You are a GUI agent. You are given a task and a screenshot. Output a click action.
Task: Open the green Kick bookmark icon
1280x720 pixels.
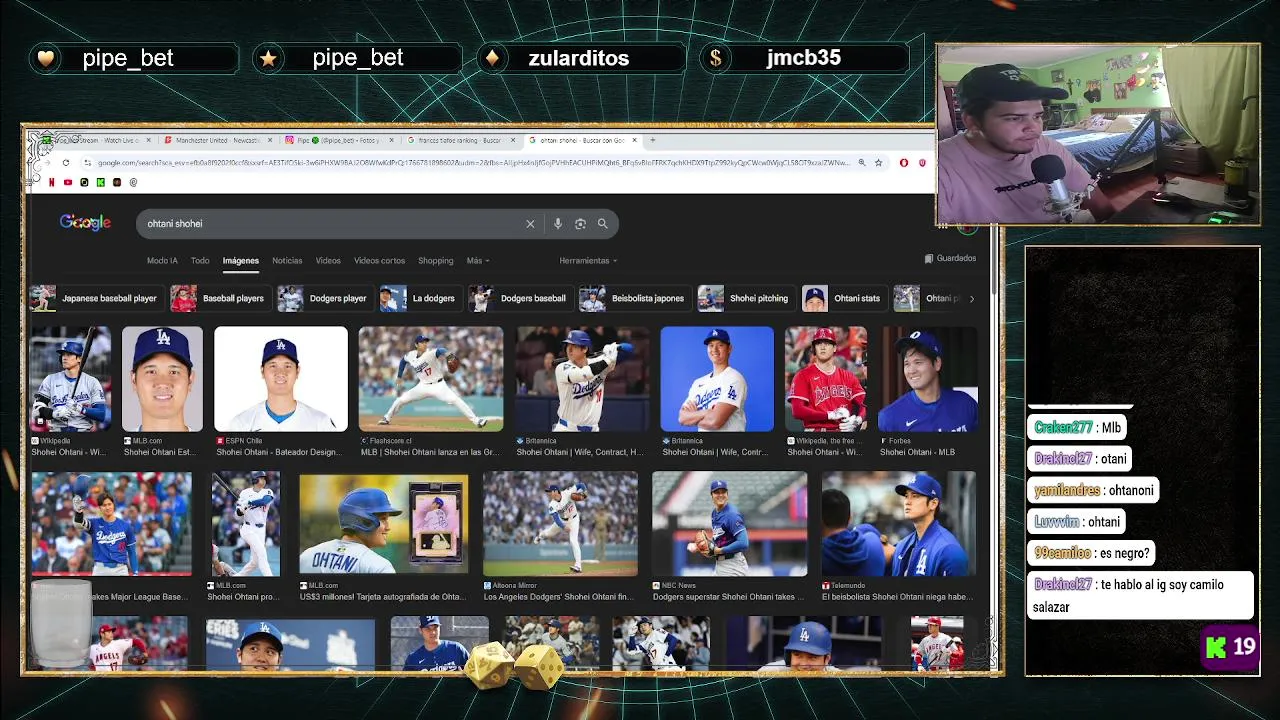100,182
